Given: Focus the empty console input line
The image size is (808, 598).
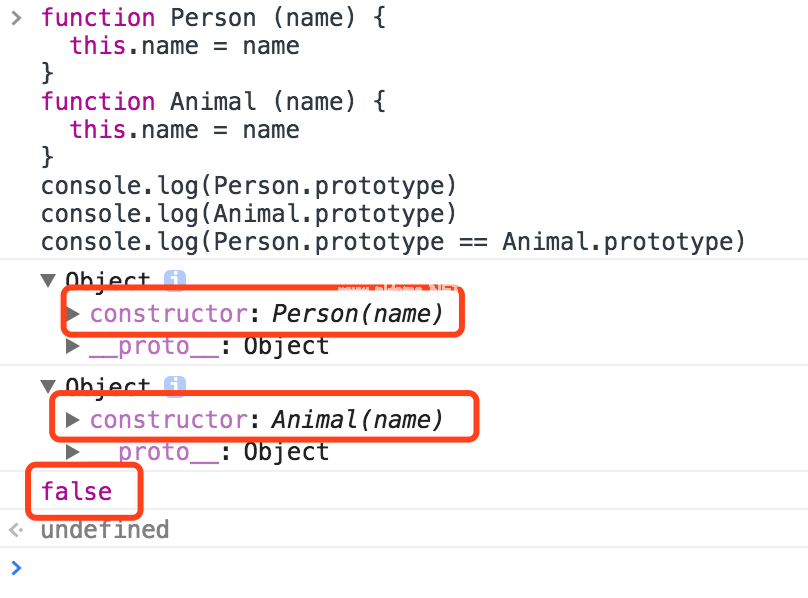Looking at the screenshot, I should pos(400,568).
